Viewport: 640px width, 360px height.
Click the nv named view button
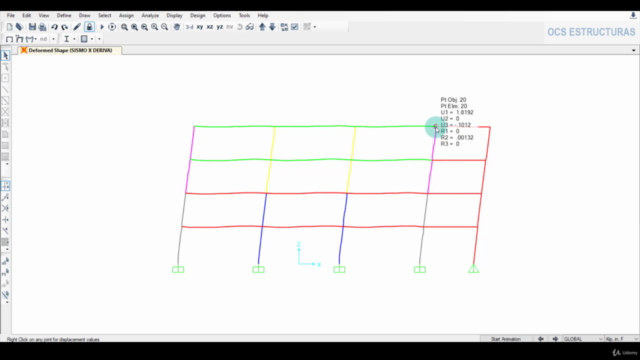coord(229,27)
